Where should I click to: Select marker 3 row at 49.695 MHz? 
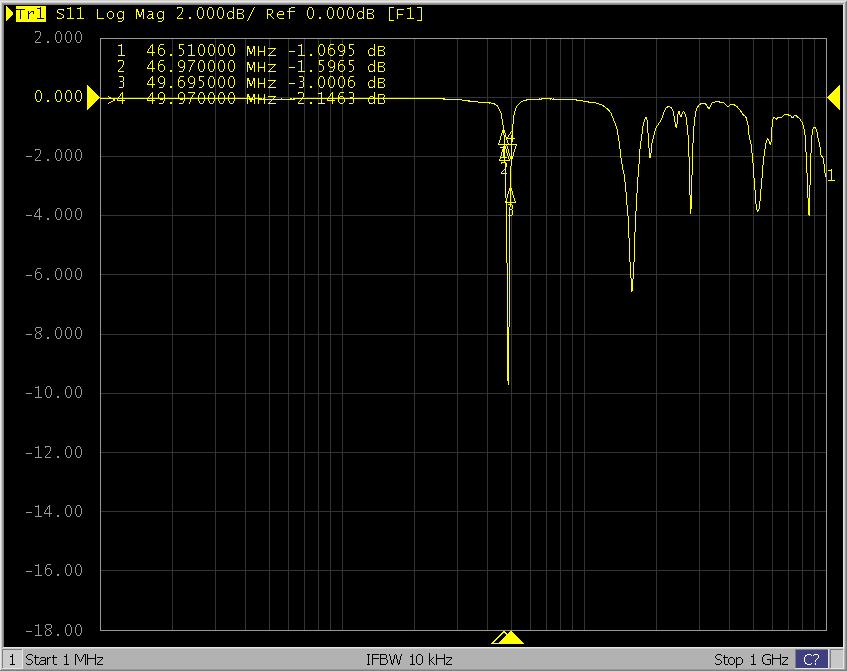[x=250, y=82]
